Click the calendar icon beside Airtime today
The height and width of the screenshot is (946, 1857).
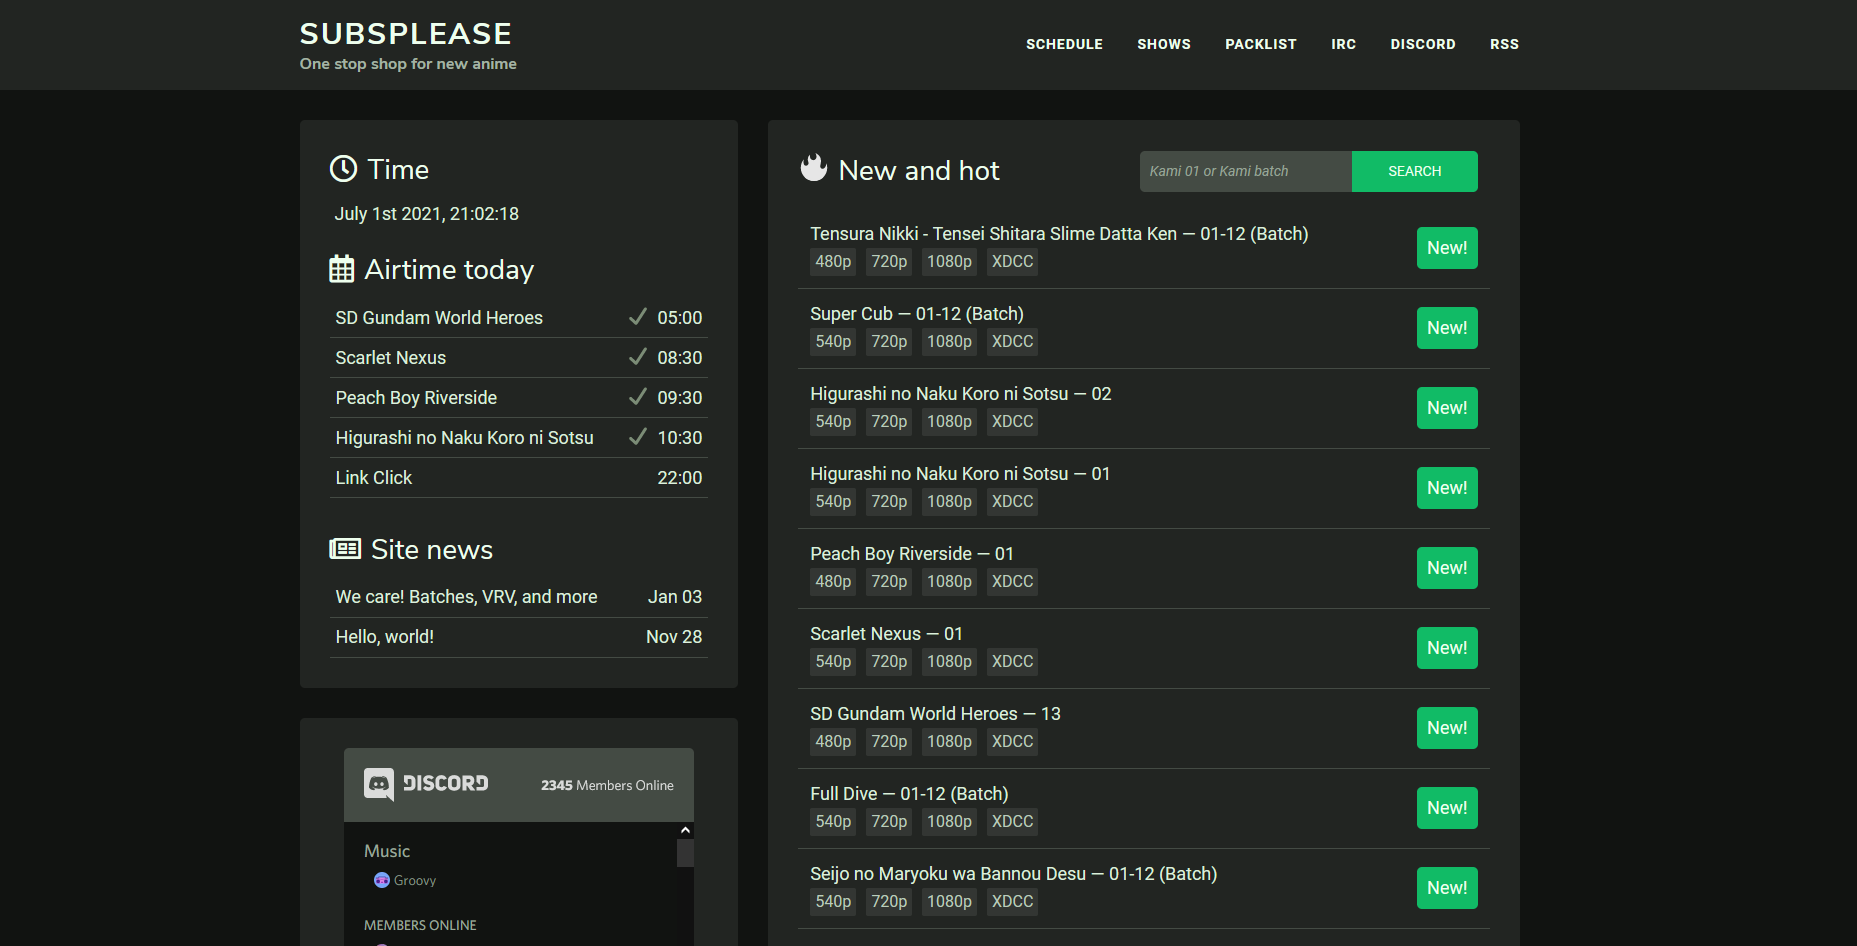[342, 269]
